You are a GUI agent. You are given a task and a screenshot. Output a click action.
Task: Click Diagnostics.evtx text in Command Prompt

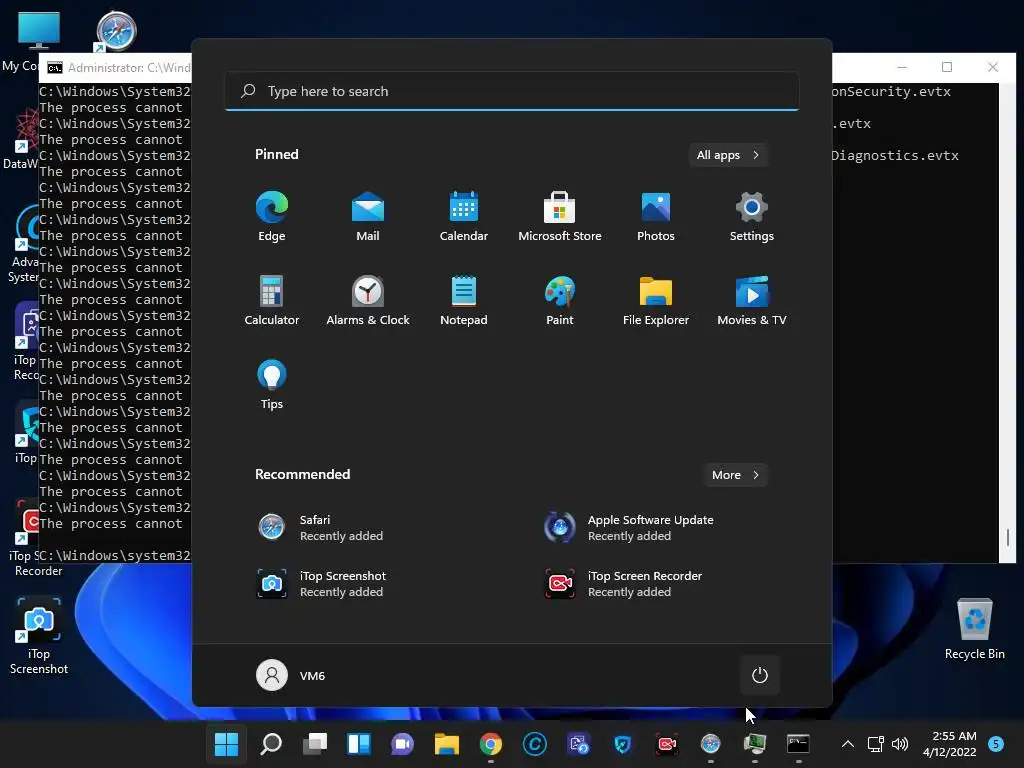[x=895, y=155]
